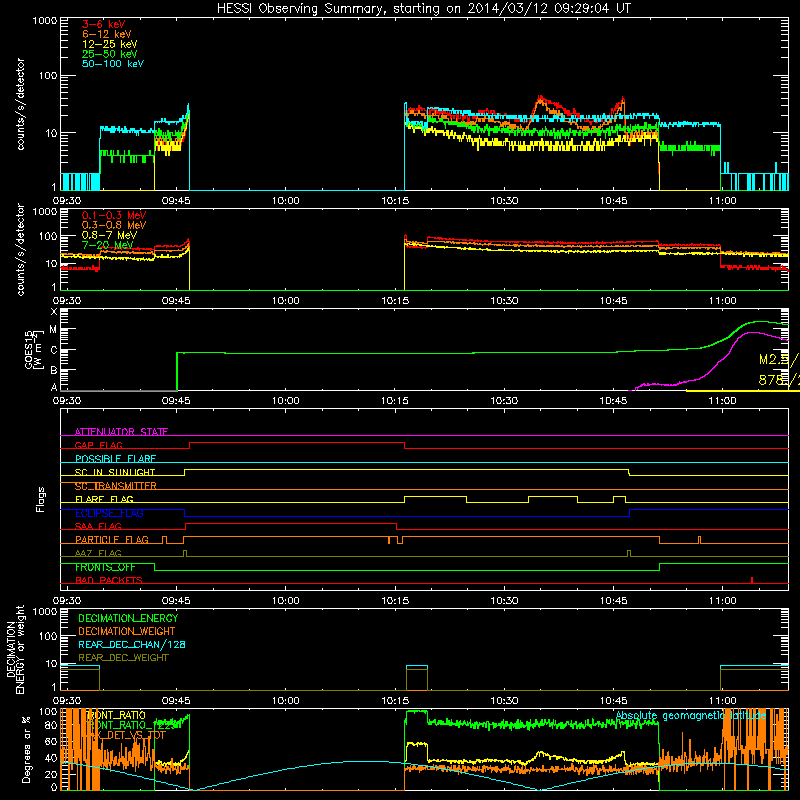The width and height of the screenshot is (800, 800).
Task: Click the 09:45 tick label below decimation panel
Action: 176,701
